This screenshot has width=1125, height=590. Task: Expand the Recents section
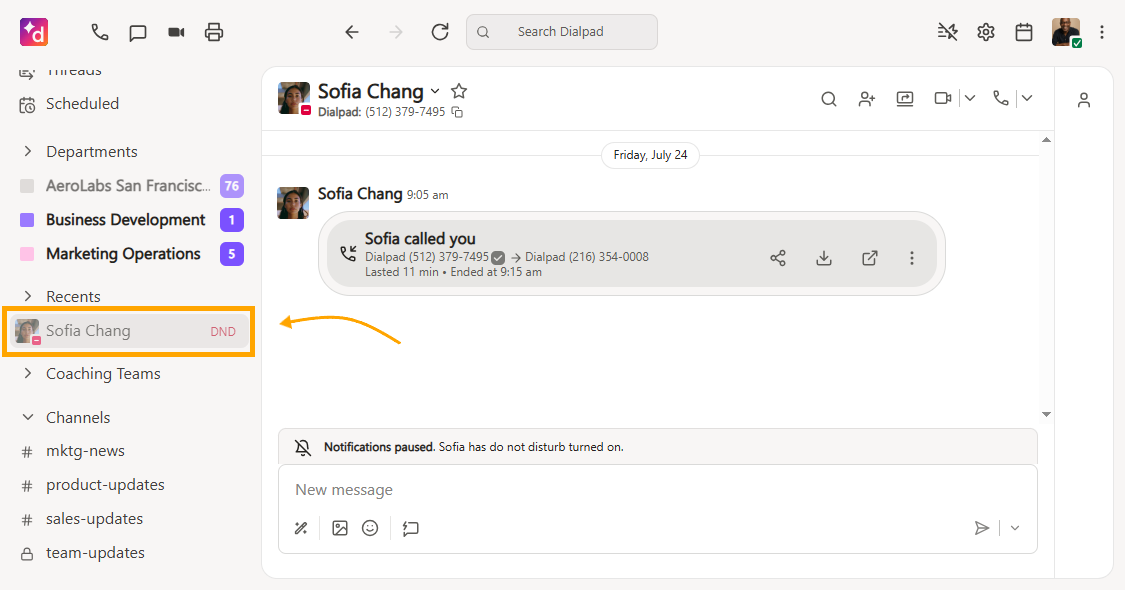(28, 296)
